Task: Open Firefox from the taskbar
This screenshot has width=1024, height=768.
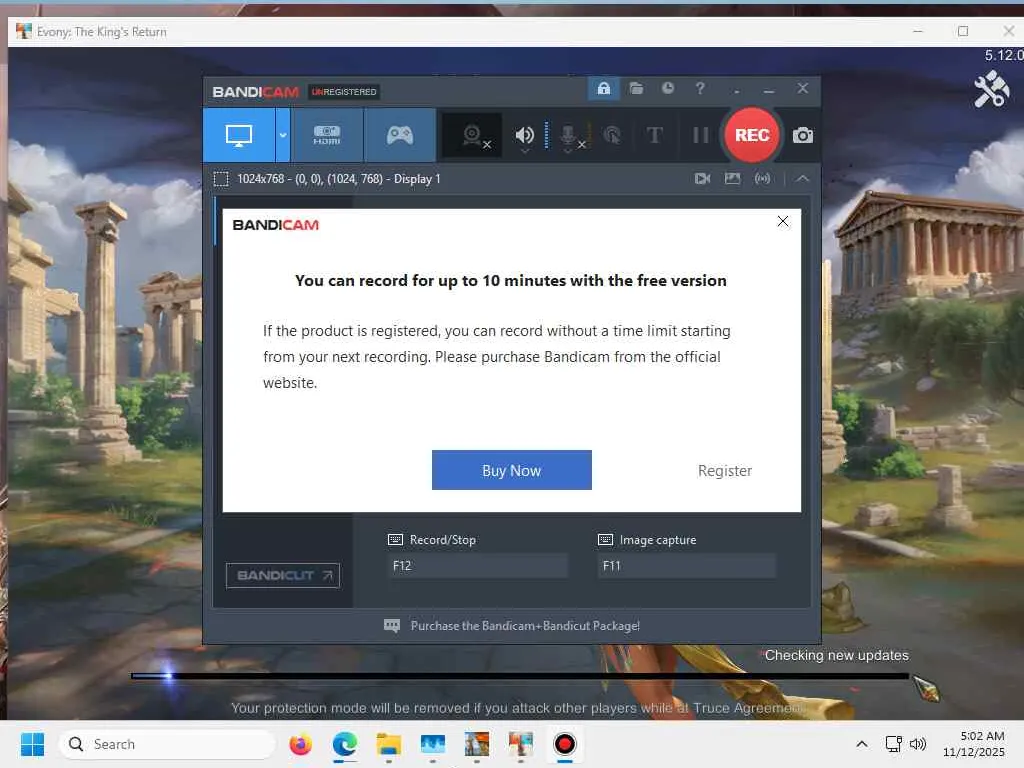Action: click(x=300, y=744)
